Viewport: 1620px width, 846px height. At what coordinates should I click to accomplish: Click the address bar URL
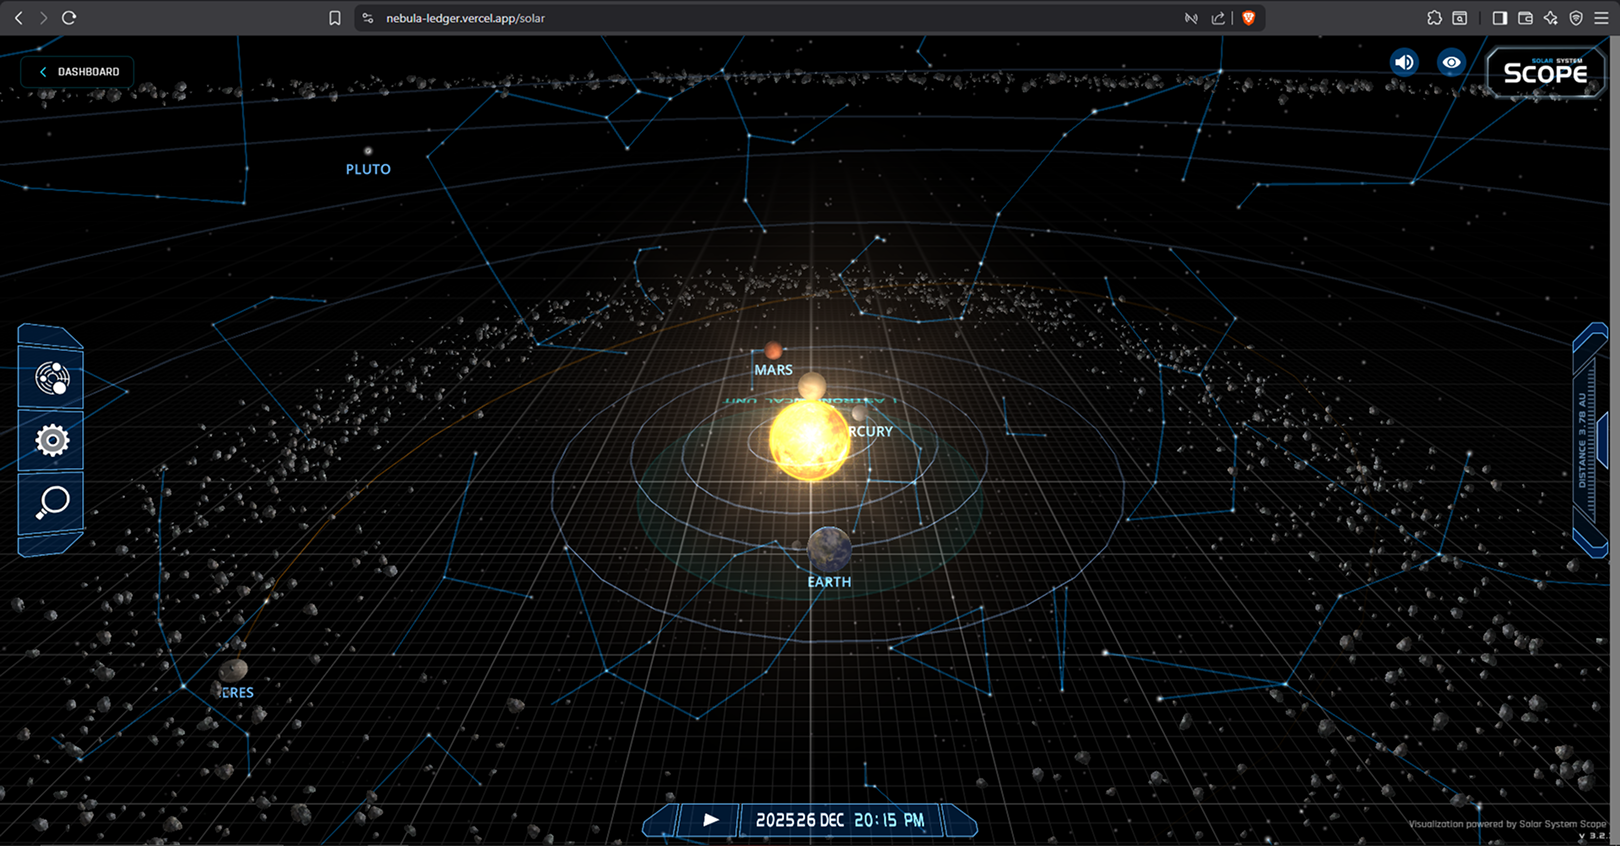tap(465, 18)
